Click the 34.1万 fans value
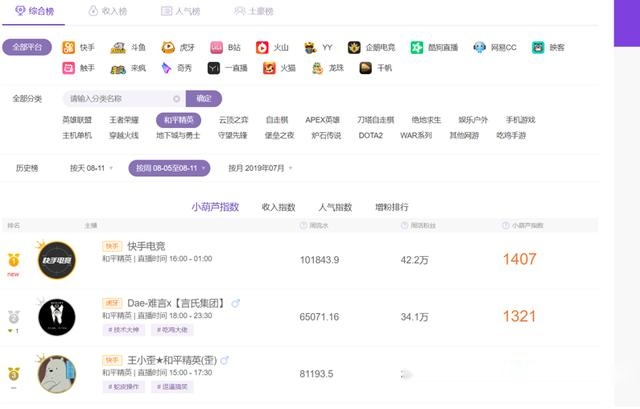 tap(414, 317)
